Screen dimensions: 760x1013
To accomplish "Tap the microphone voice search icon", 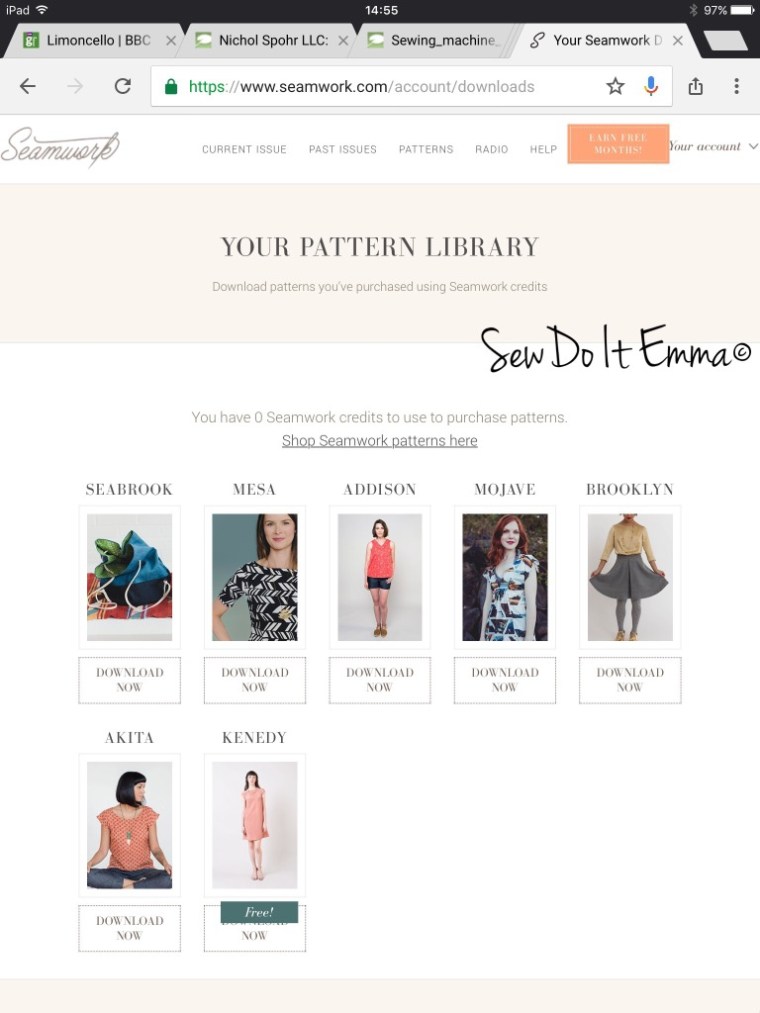I will (651, 86).
